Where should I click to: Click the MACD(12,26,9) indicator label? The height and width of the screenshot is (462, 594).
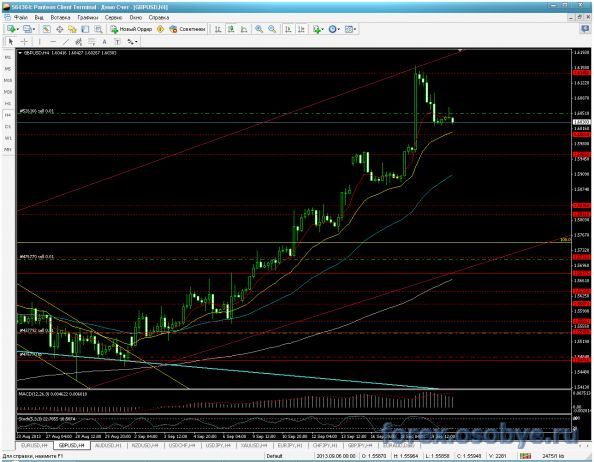click(53, 394)
